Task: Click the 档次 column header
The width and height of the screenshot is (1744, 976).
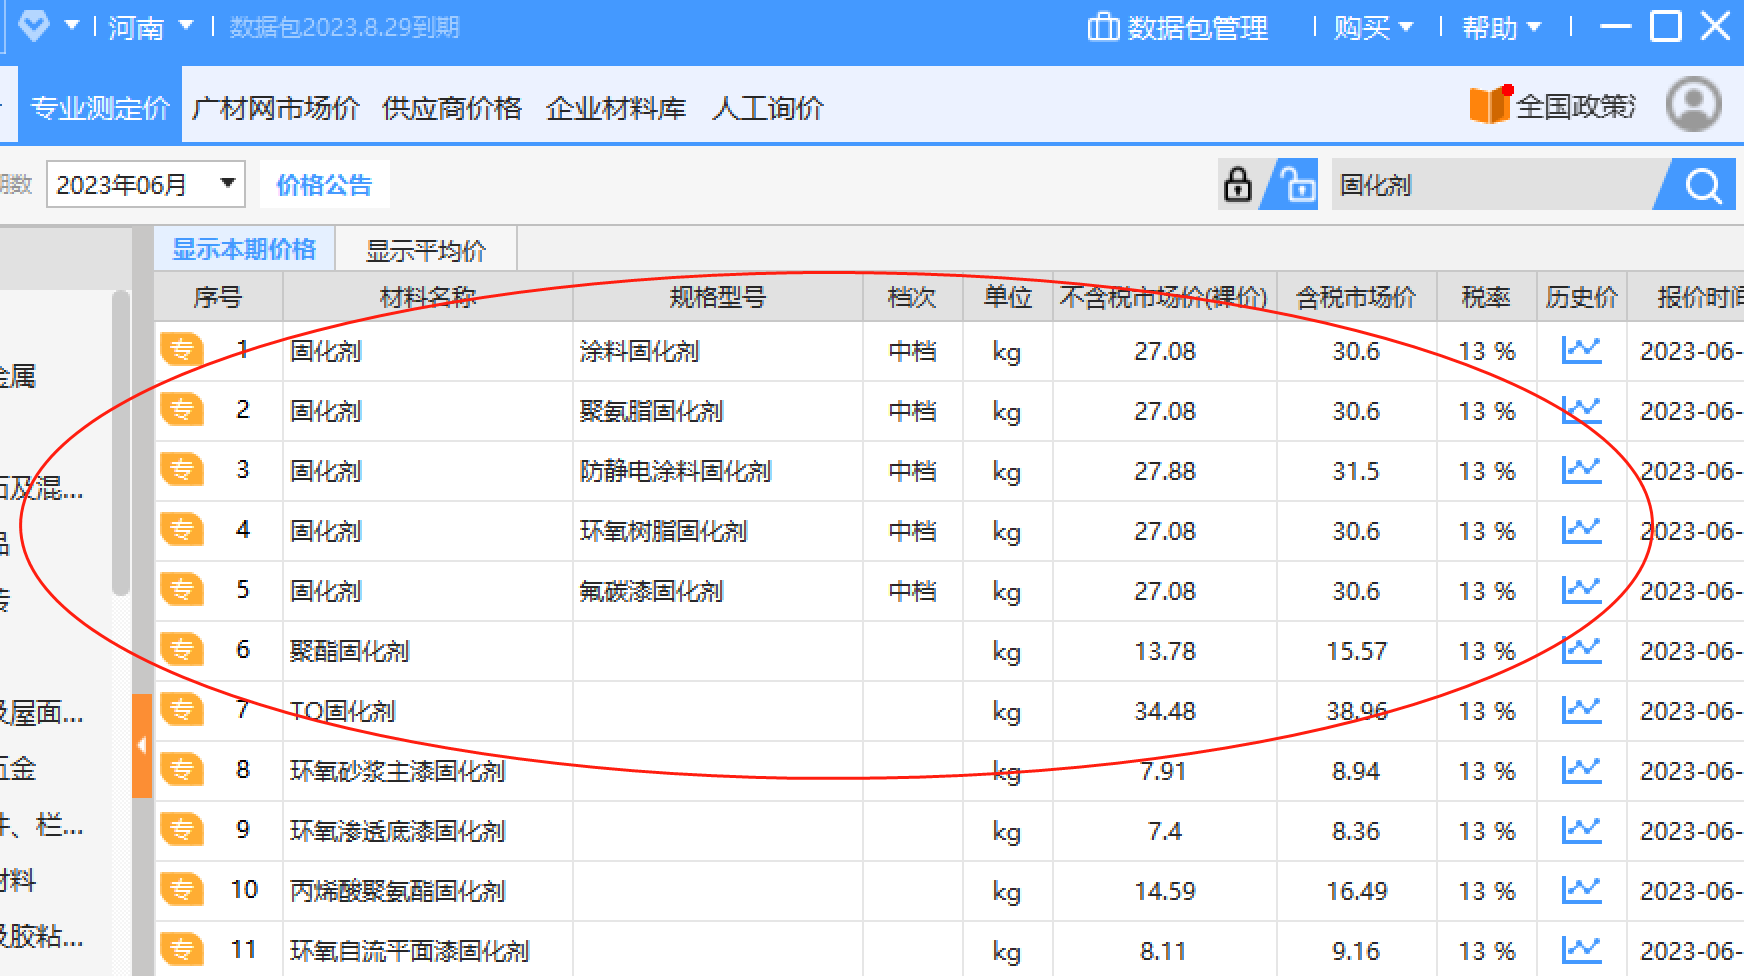Action: [x=912, y=297]
